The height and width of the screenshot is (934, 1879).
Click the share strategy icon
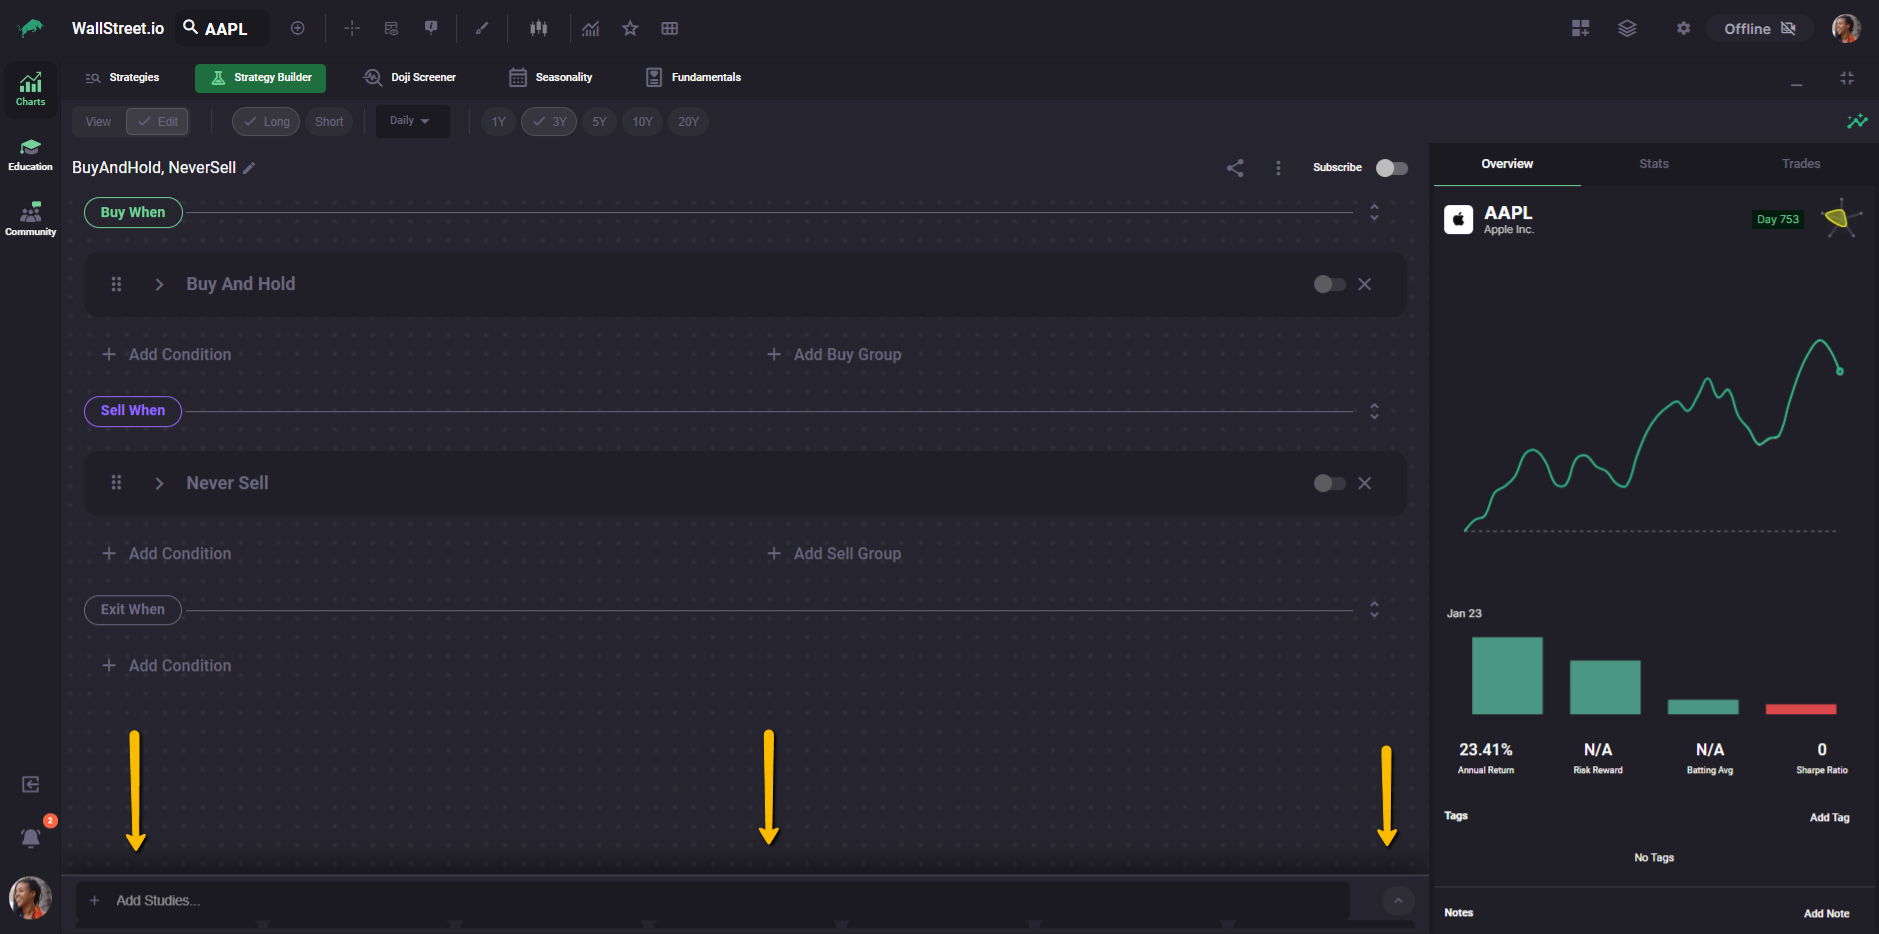tap(1235, 168)
